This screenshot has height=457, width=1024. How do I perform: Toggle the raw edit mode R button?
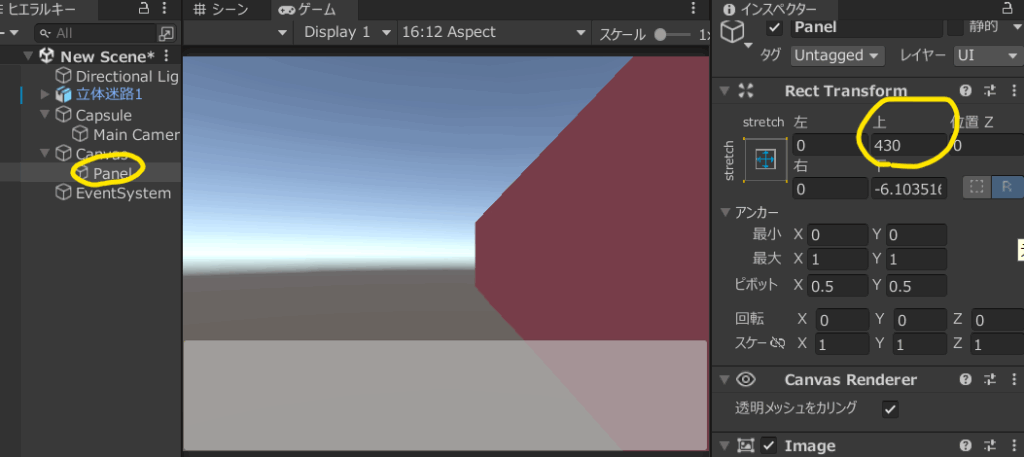click(x=1006, y=187)
